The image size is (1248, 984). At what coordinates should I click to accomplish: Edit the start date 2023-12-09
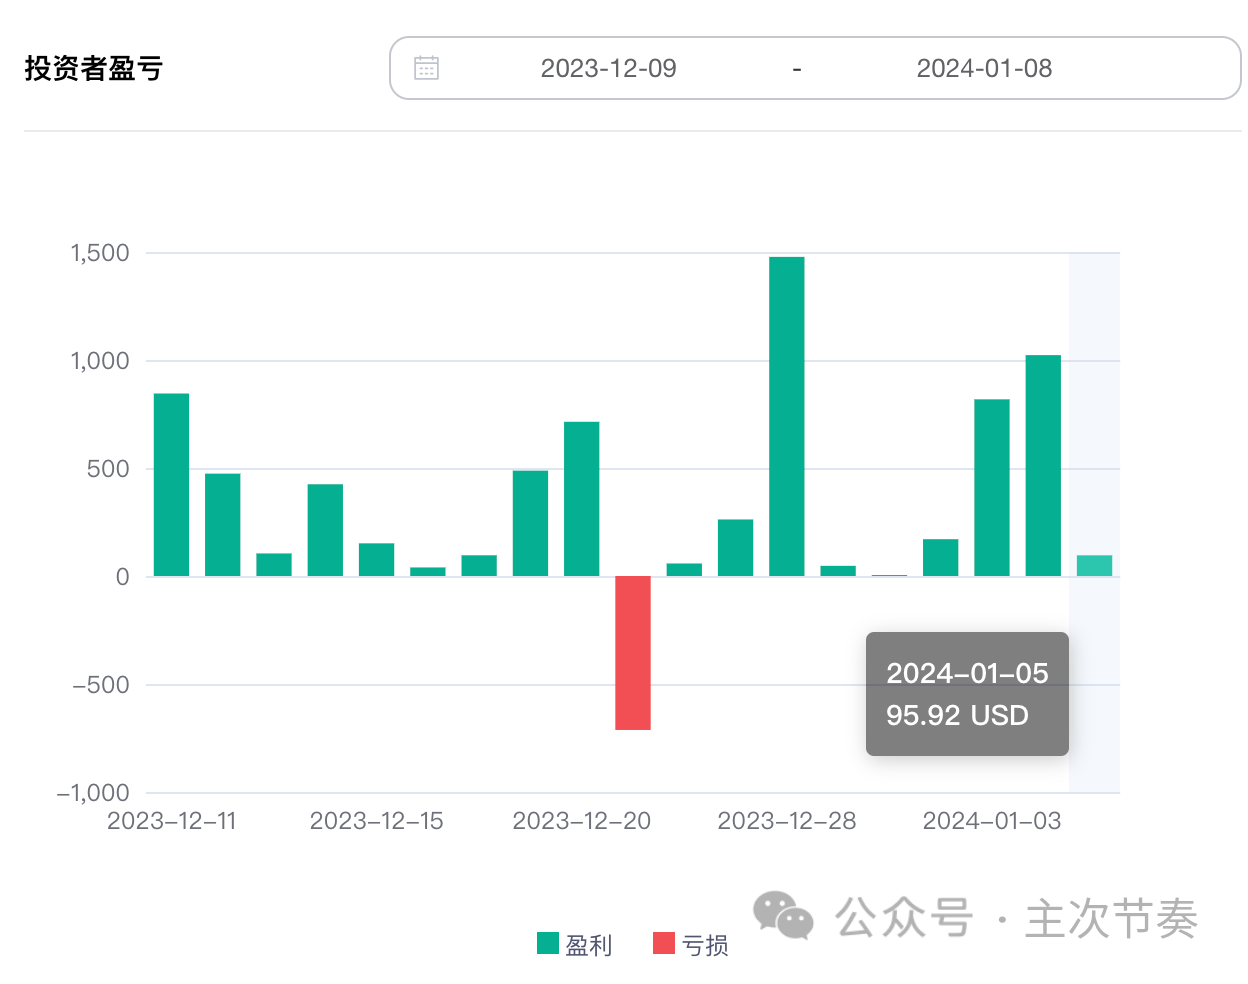pyautogui.click(x=608, y=68)
